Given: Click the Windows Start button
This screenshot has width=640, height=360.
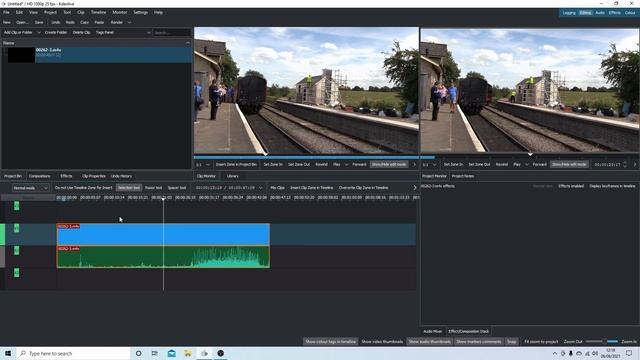Looking at the screenshot, I should click(x=8, y=353).
